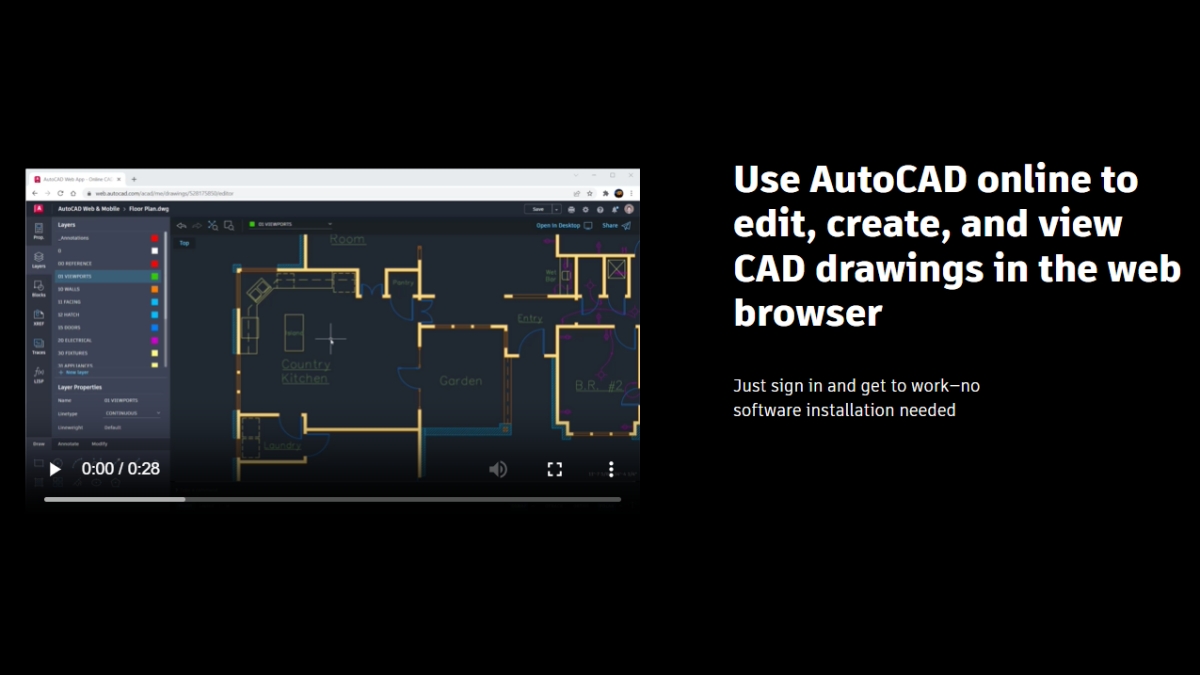Enter fullscreen for the video
The width and height of the screenshot is (1200, 675).
[554, 468]
